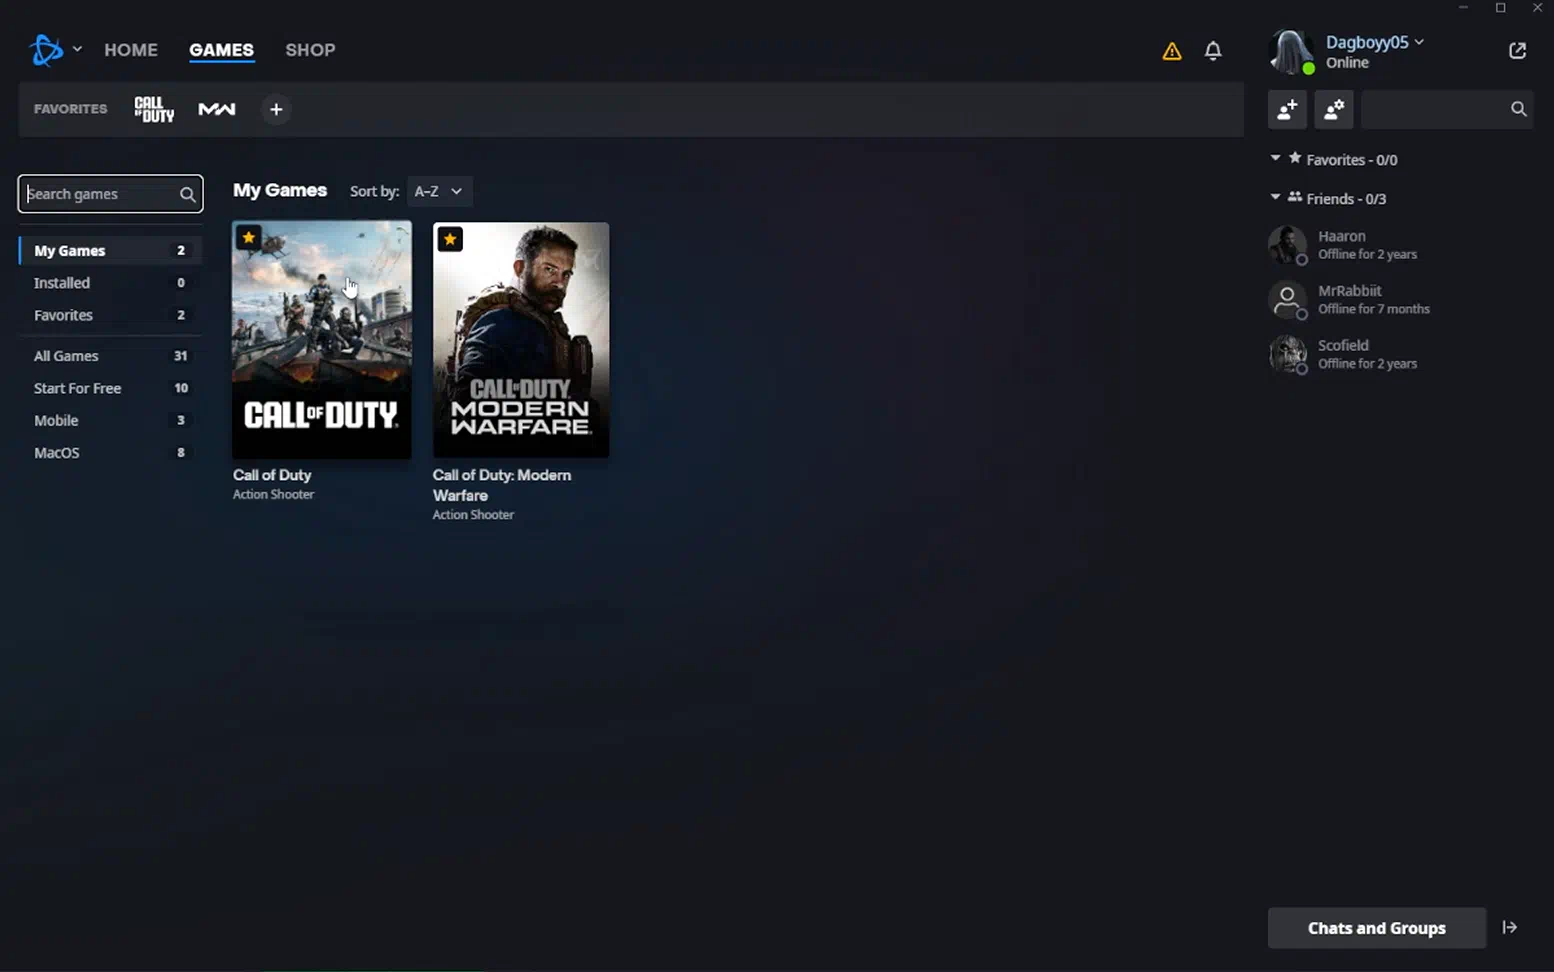Select friend MrRabbiit
Image resolution: width=1554 pixels, height=972 pixels.
pos(1400,299)
